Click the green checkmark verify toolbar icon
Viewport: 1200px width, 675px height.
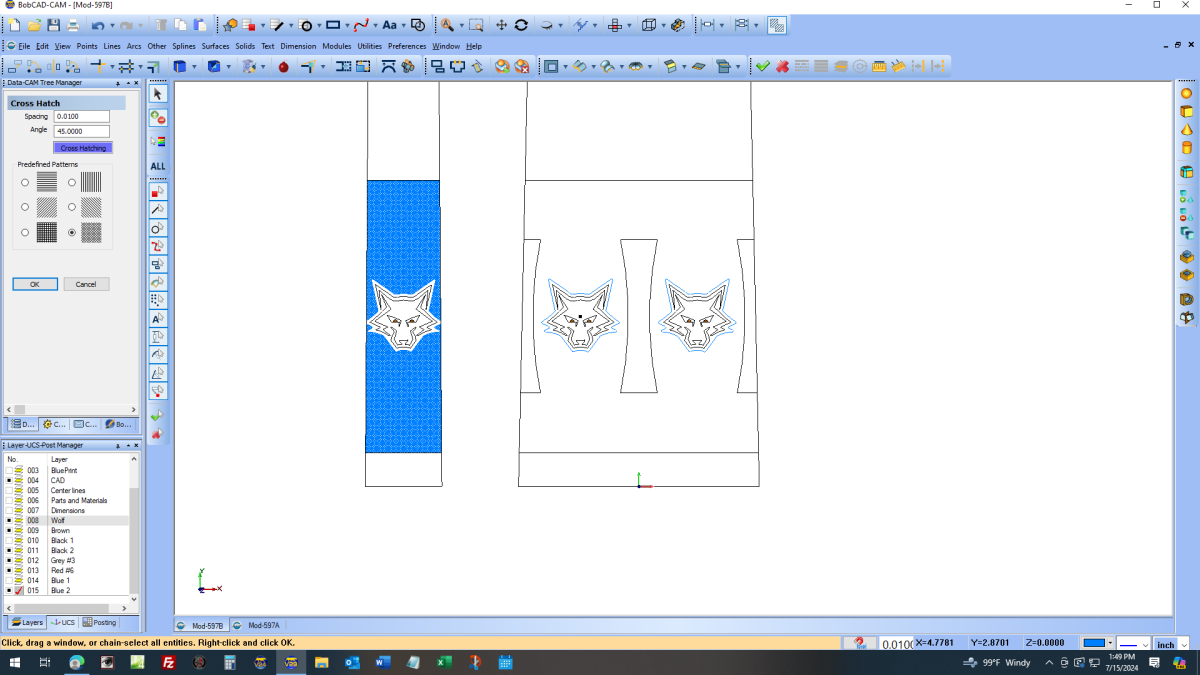763,66
